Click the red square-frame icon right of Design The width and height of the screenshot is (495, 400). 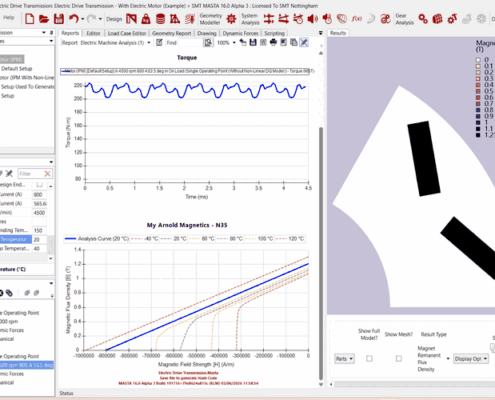click(131, 19)
